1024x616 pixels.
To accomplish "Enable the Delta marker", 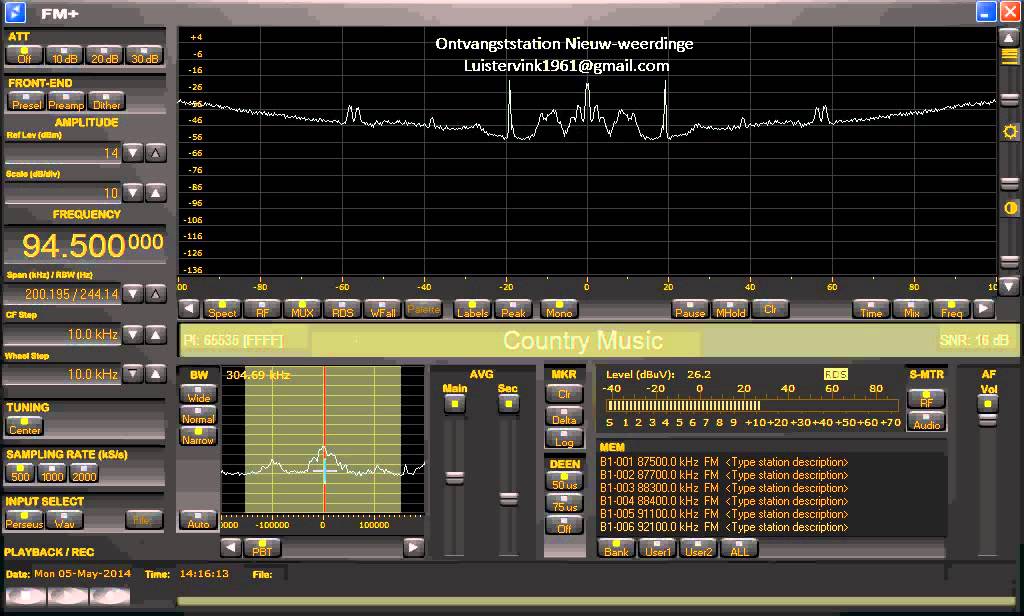I will [564, 416].
